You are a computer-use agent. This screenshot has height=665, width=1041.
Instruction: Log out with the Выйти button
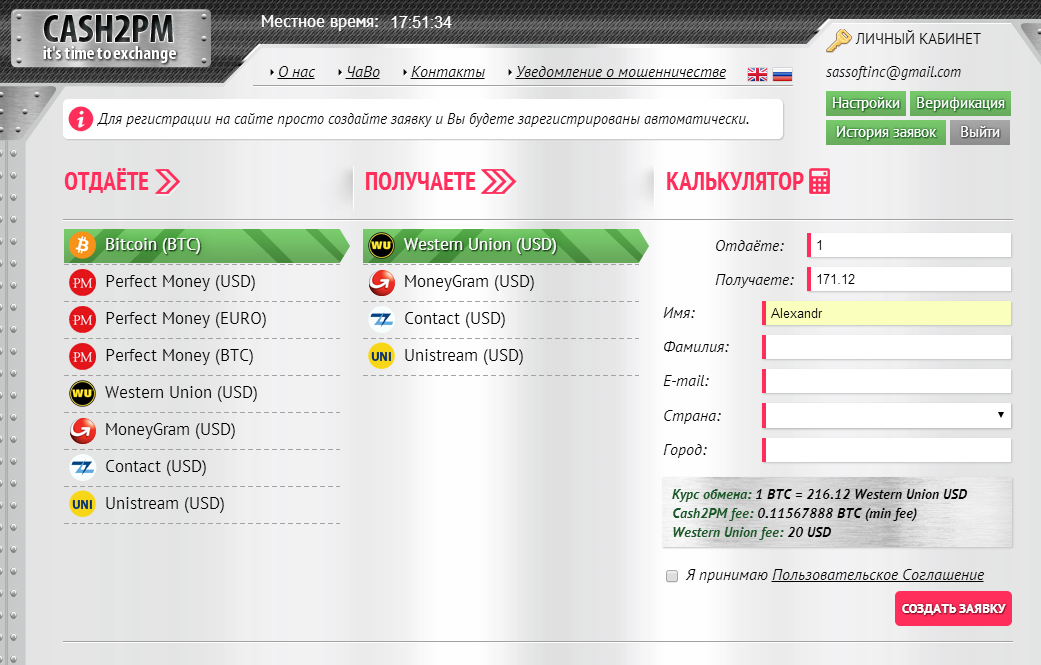pyautogui.click(x=980, y=132)
